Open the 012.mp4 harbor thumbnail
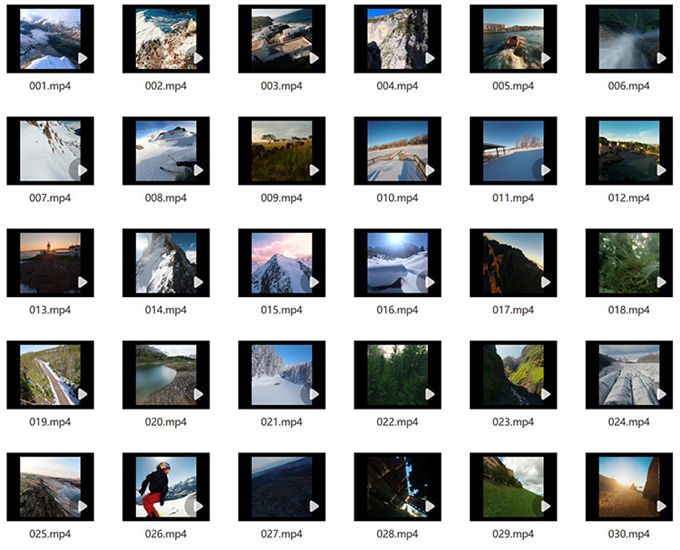Image resolution: width=680 pixels, height=550 pixels. tap(629, 151)
